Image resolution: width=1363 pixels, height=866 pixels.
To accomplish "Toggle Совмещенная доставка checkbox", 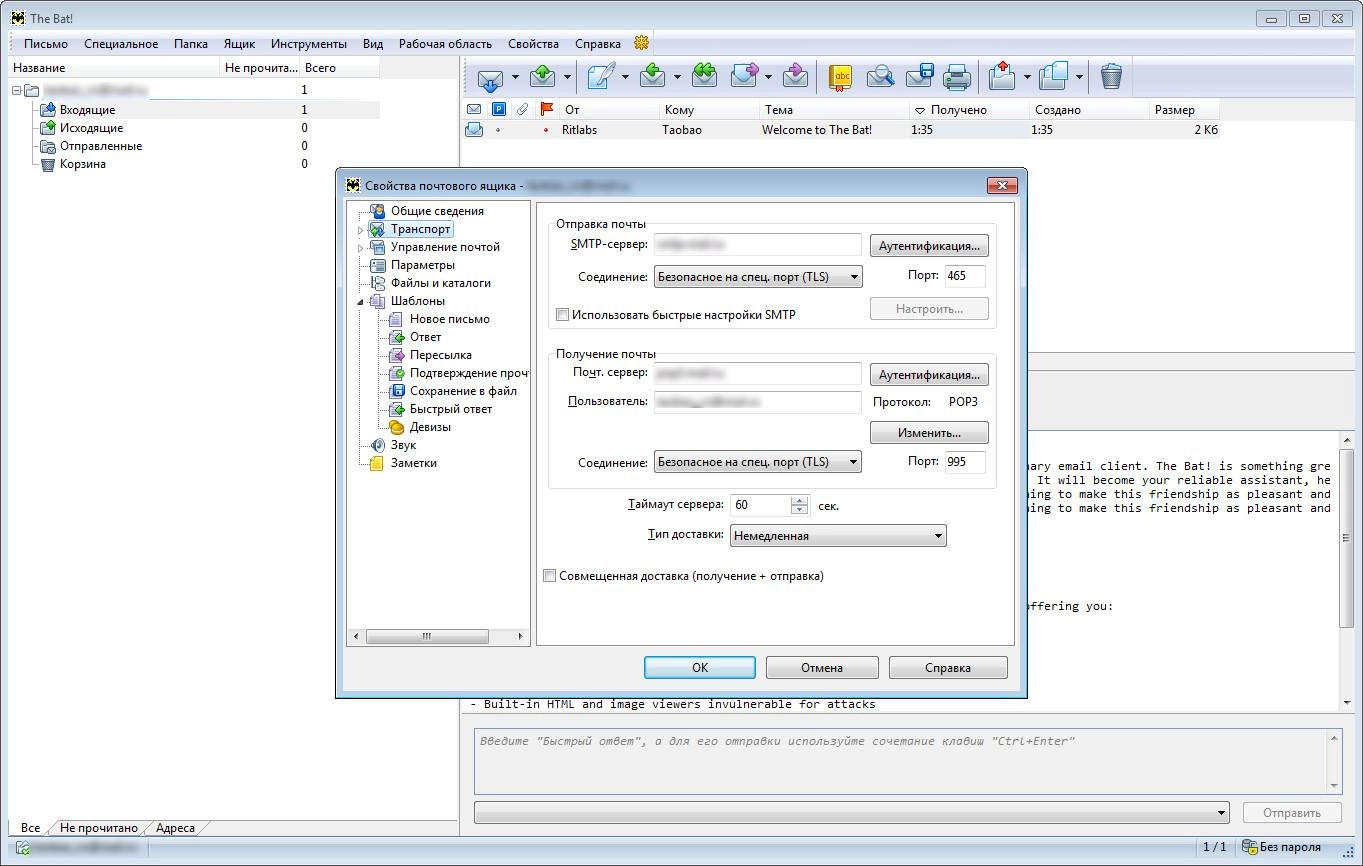I will tap(549, 575).
